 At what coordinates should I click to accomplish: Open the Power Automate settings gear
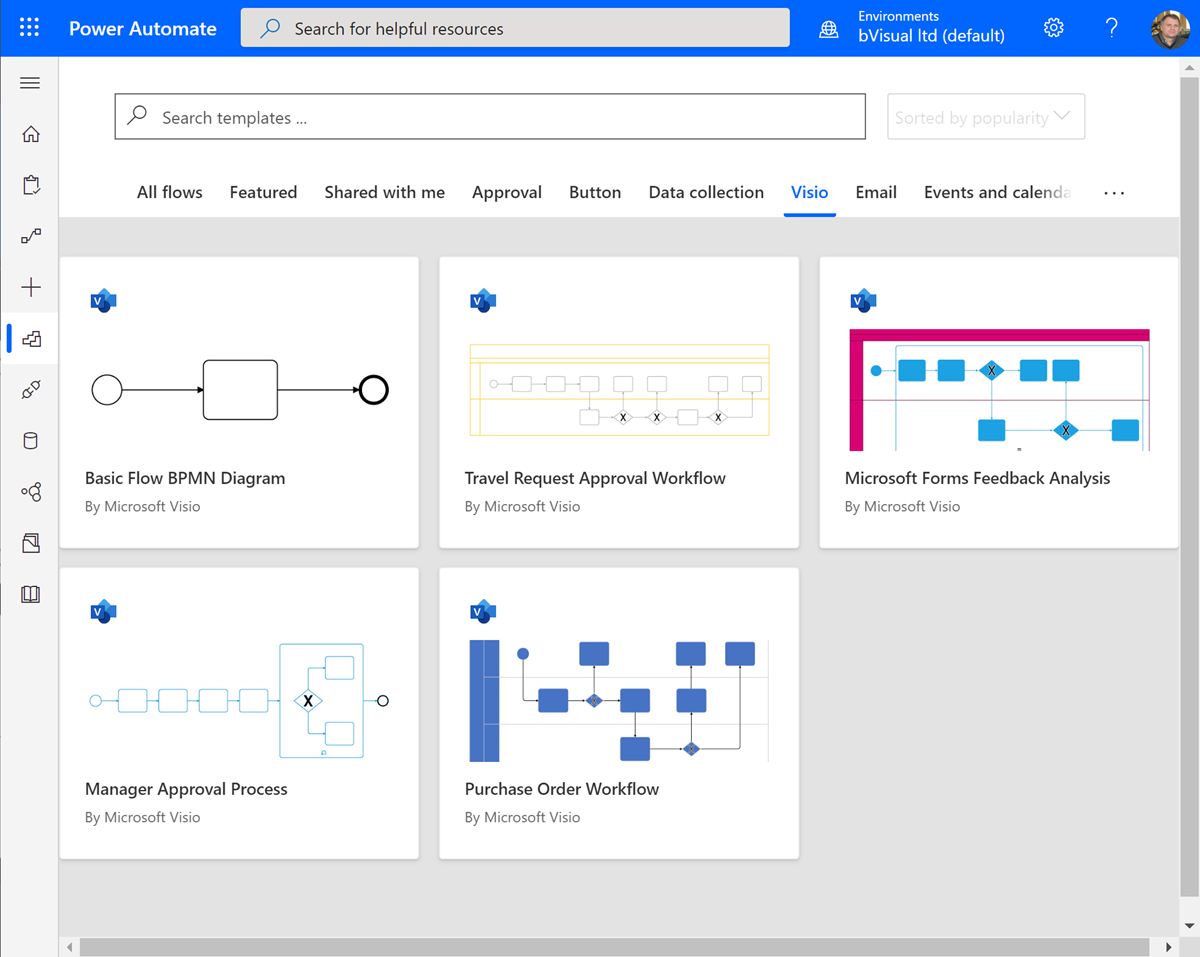[1053, 27]
